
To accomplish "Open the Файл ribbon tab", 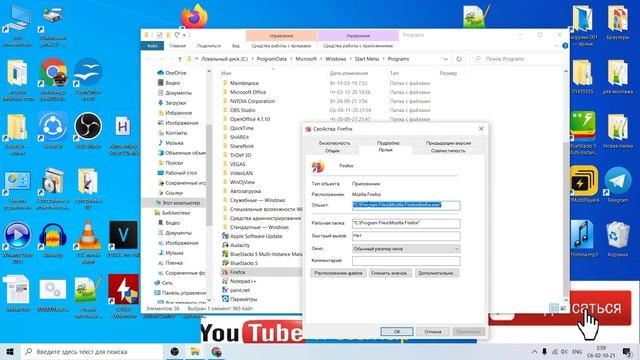I will click(153, 46).
